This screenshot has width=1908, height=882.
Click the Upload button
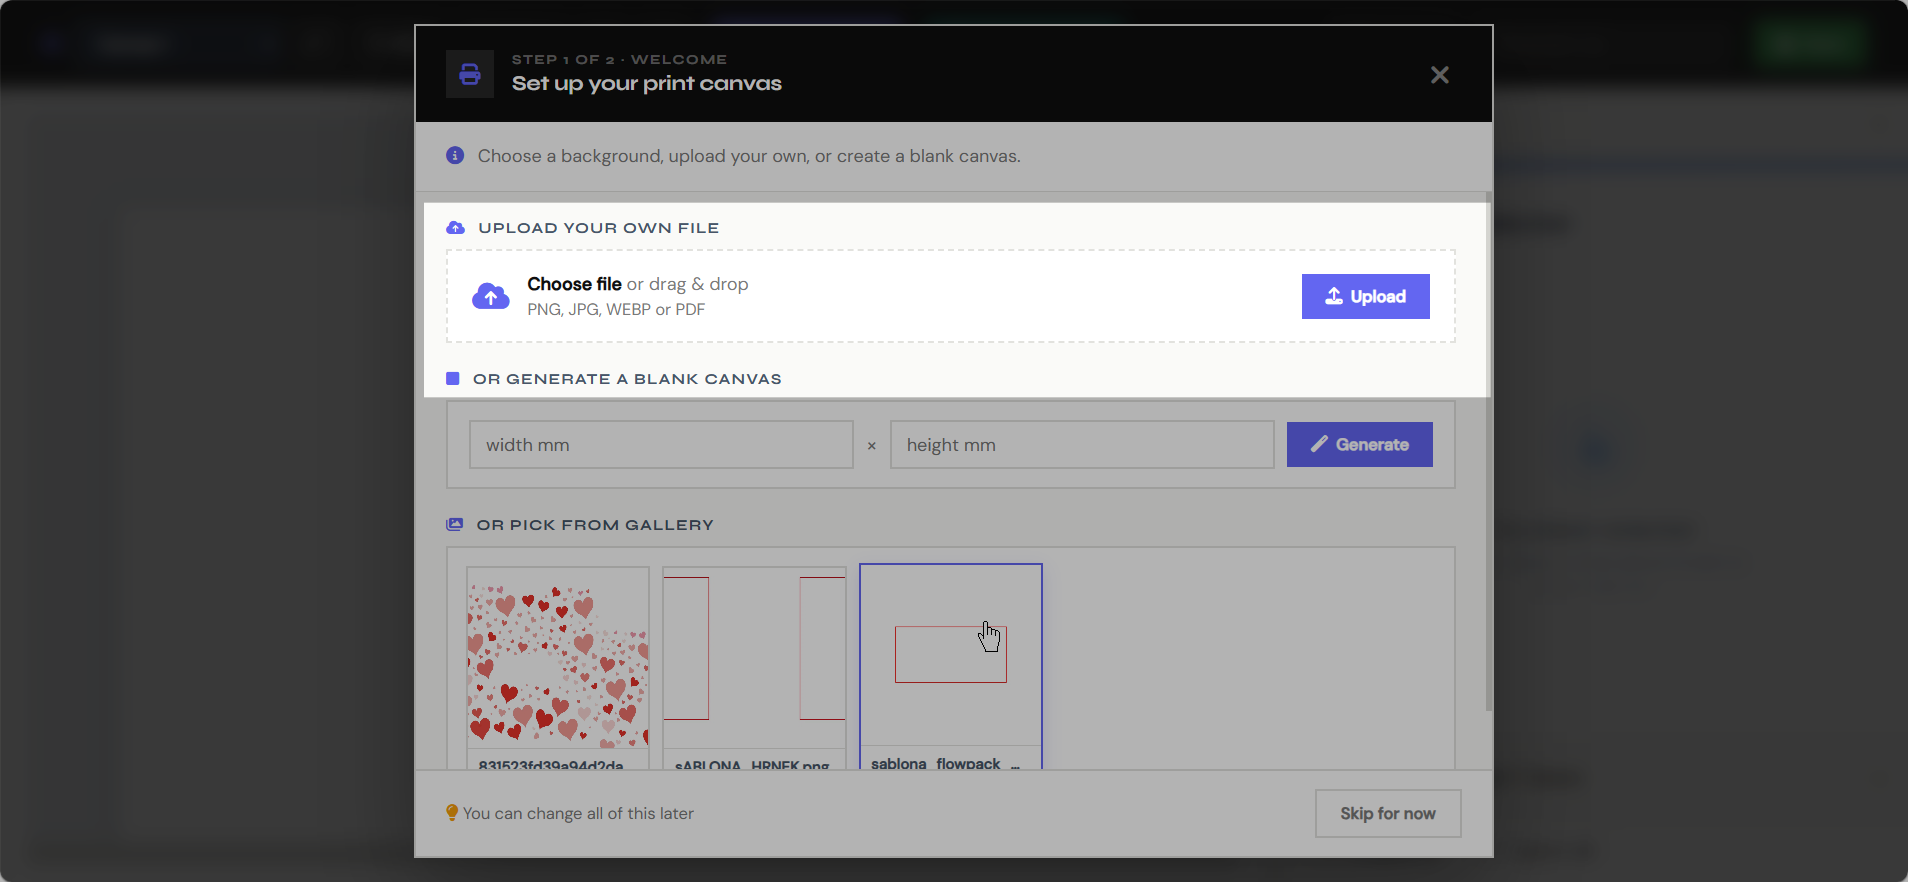click(1365, 296)
